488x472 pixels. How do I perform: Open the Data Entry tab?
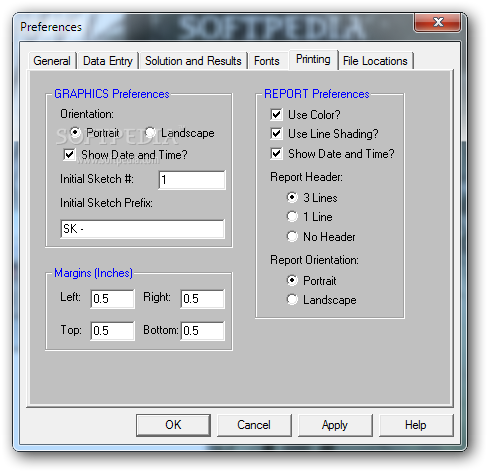pyautogui.click(x=108, y=61)
